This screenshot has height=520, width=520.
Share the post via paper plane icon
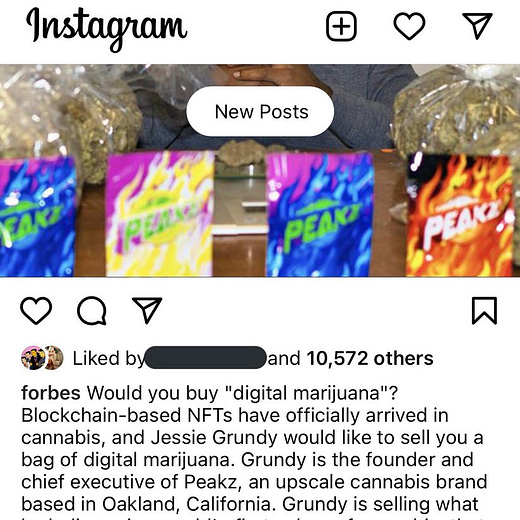(147, 310)
